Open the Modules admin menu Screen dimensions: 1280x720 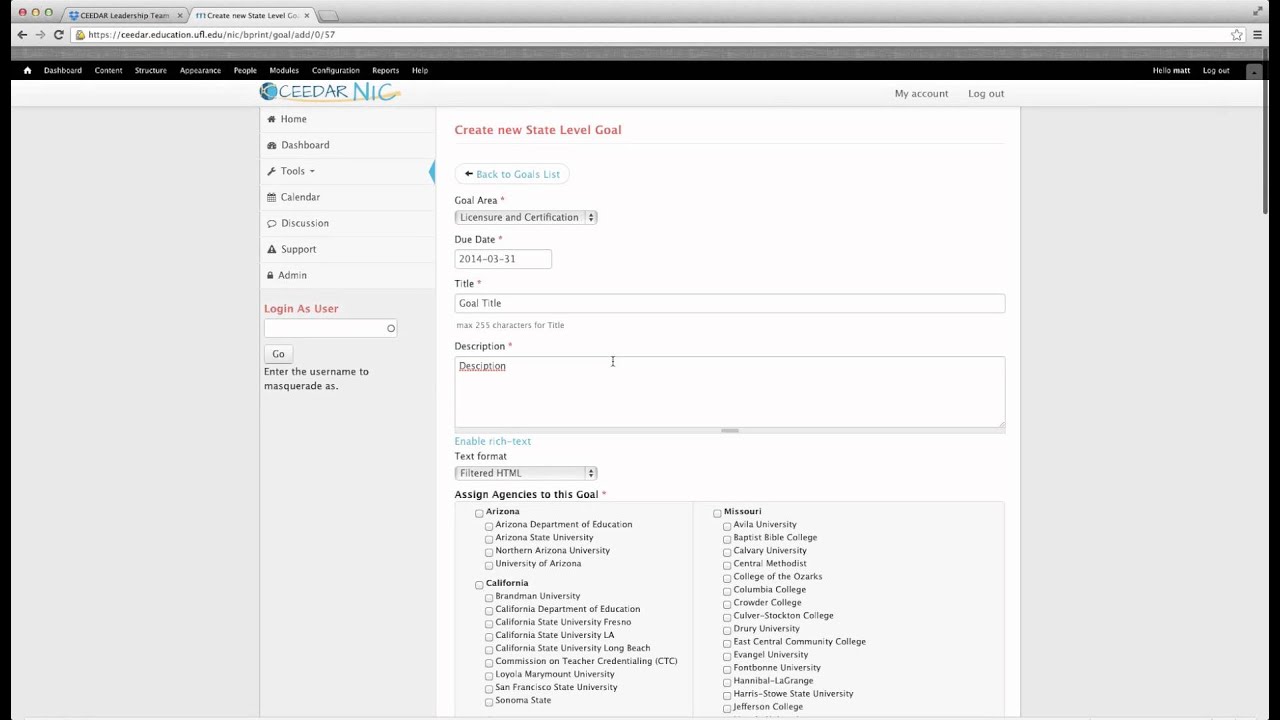pyautogui.click(x=284, y=71)
